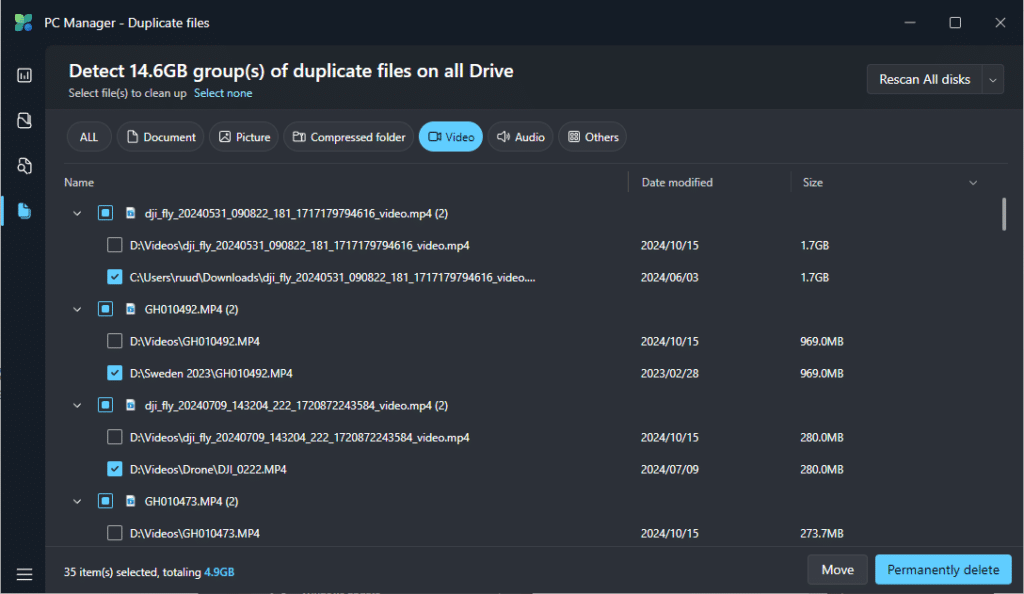Open the first sidebar dashboard icon

click(24, 75)
